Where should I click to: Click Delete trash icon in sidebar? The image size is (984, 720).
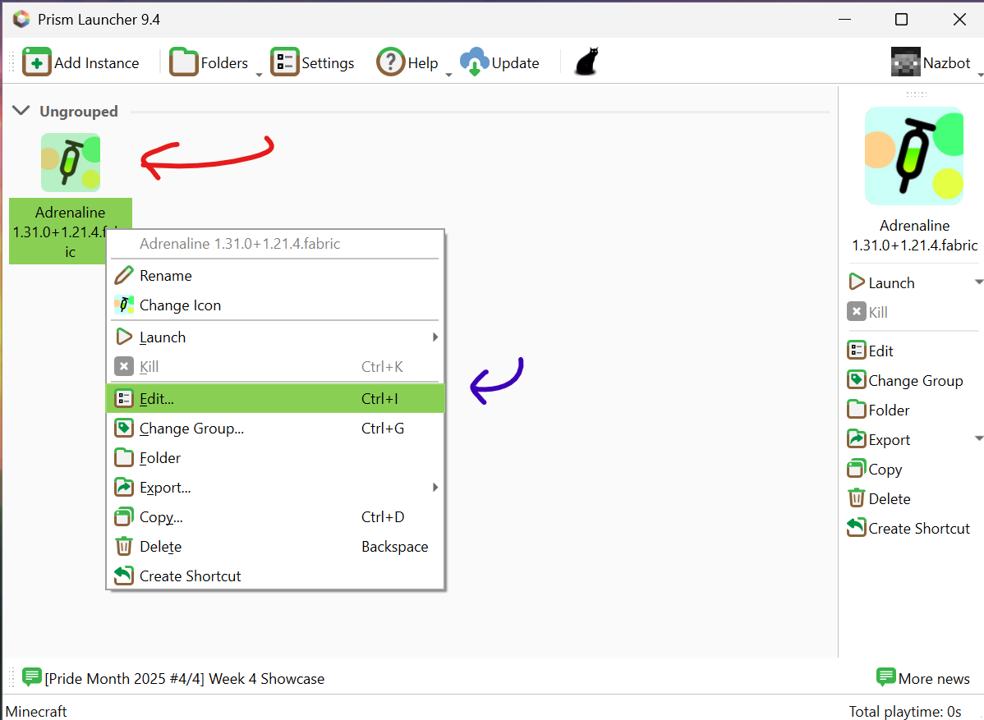[856, 498]
